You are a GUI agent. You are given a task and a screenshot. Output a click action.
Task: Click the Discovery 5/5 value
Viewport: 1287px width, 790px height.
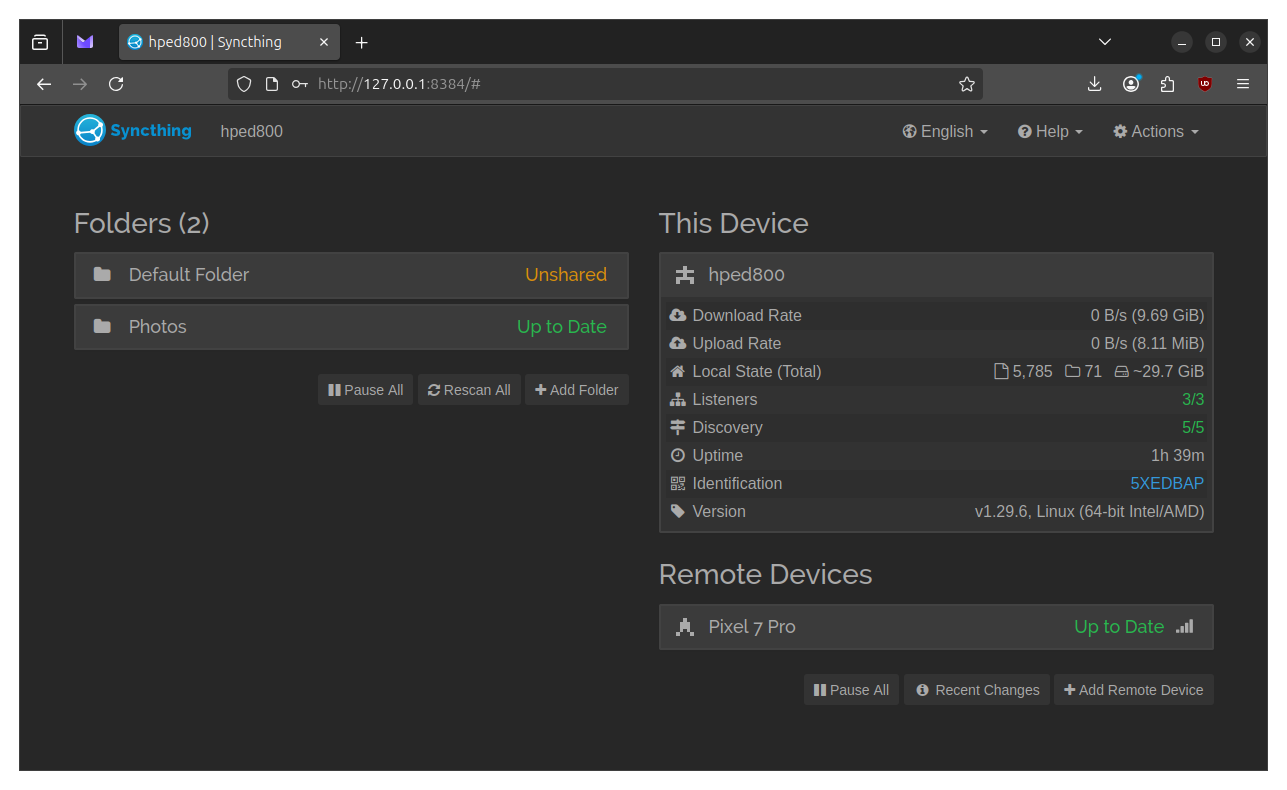[x=1193, y=427]
